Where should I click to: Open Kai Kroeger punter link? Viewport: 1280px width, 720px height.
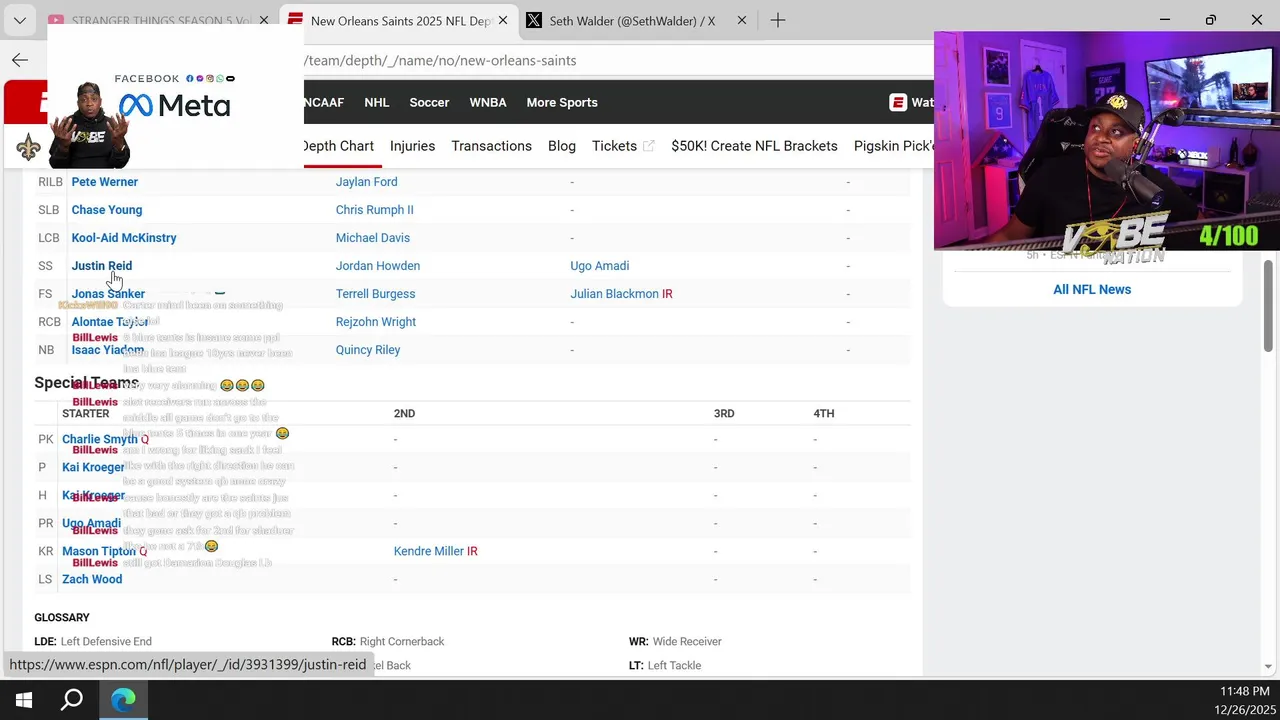pos(93,467)
